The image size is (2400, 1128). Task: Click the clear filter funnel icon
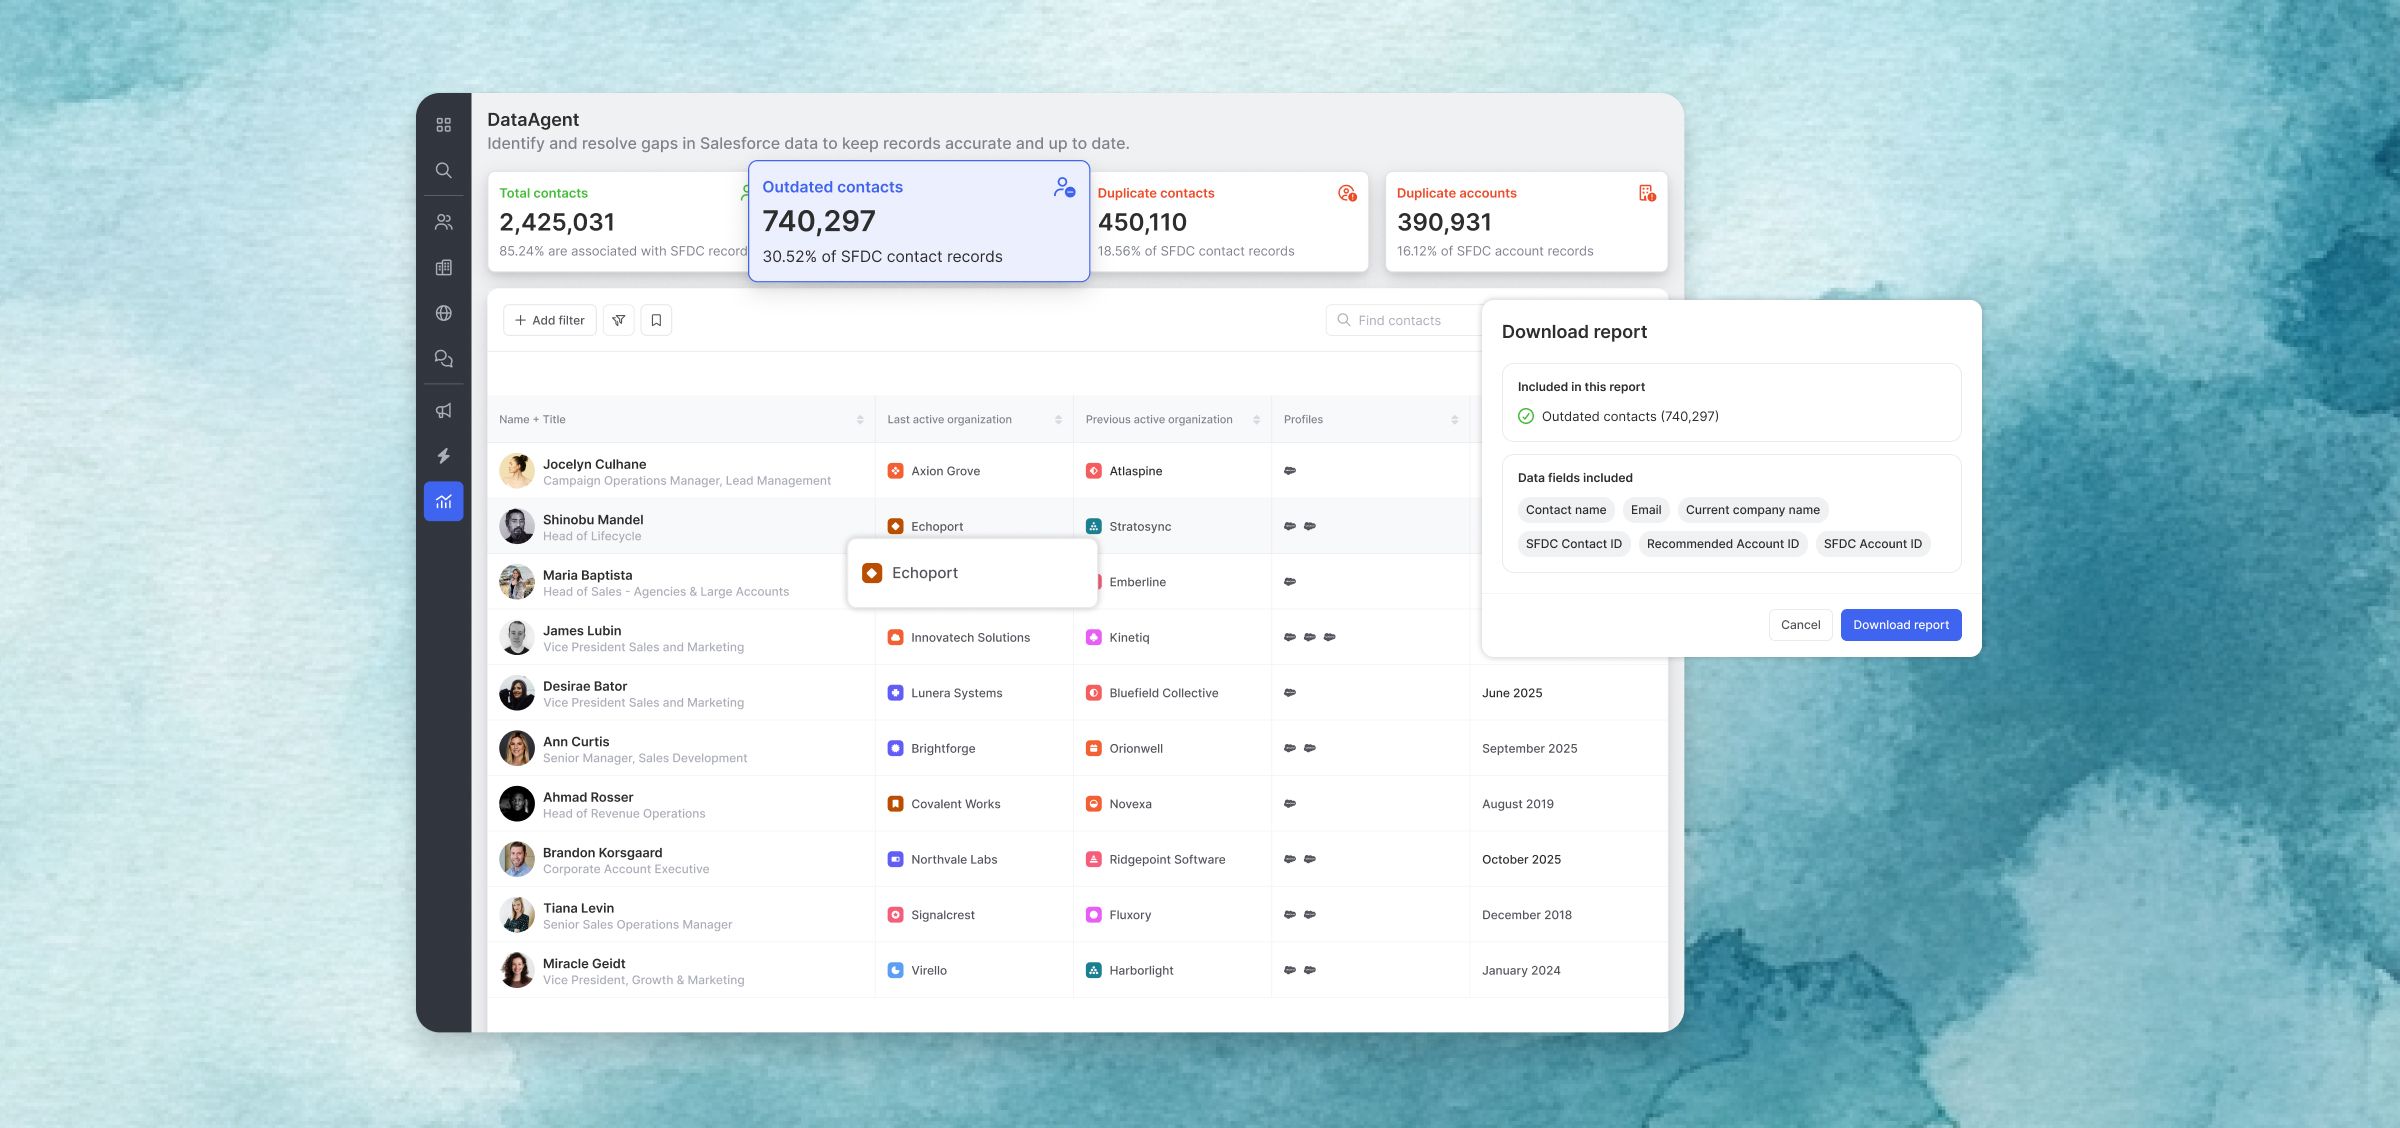(x=619, y=320)
